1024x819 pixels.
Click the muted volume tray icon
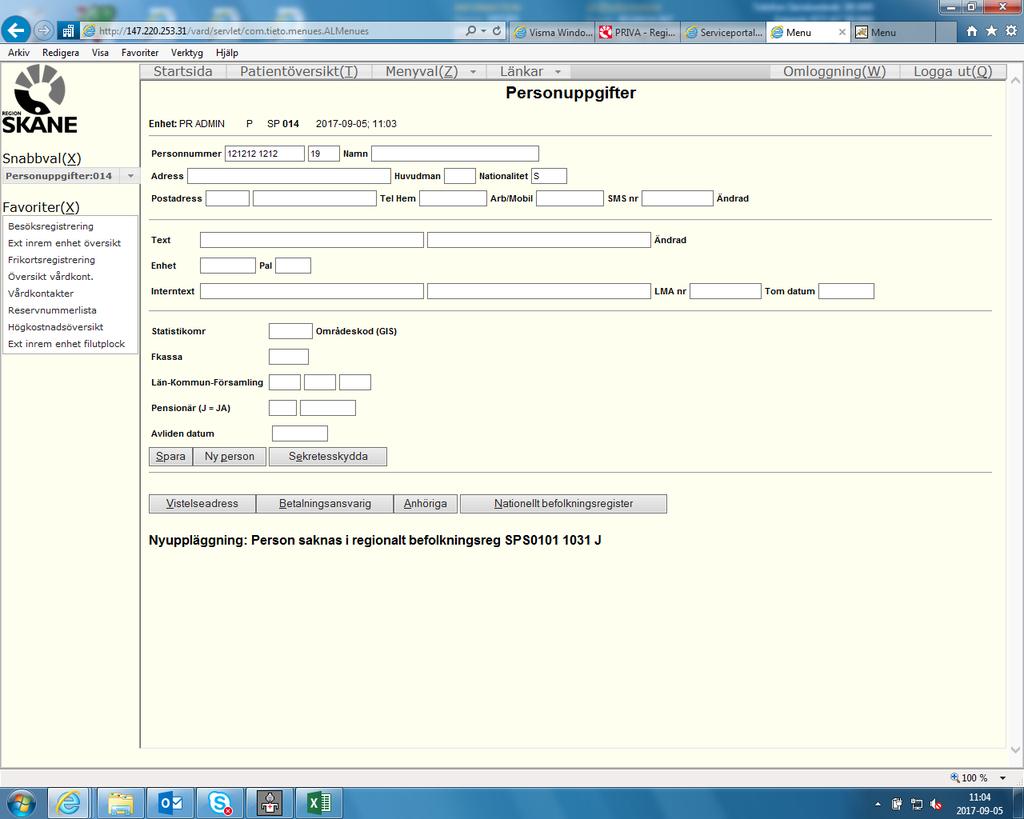936,804
